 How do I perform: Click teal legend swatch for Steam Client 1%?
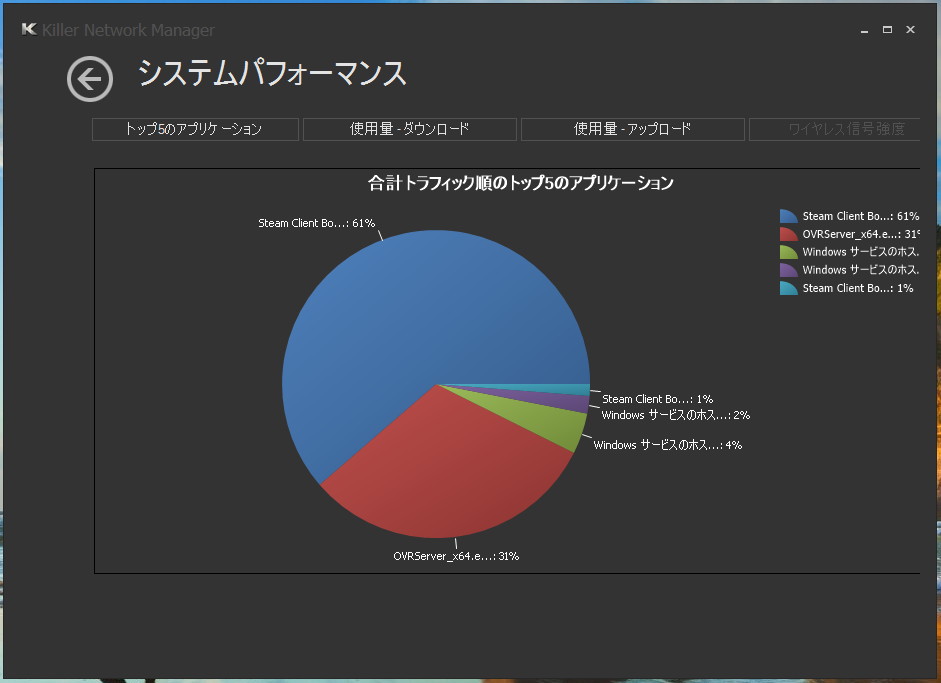789,288
